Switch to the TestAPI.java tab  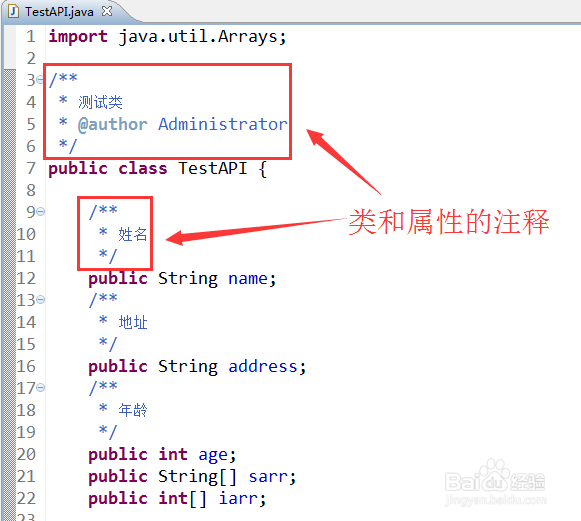pyautogui.click(x=59, y=12)
